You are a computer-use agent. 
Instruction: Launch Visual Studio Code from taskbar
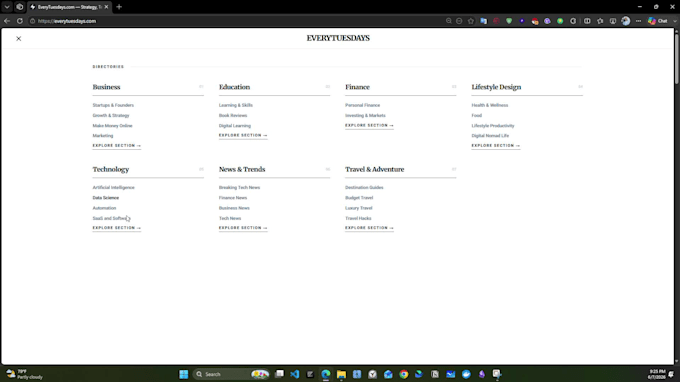[x=295, y=374]
